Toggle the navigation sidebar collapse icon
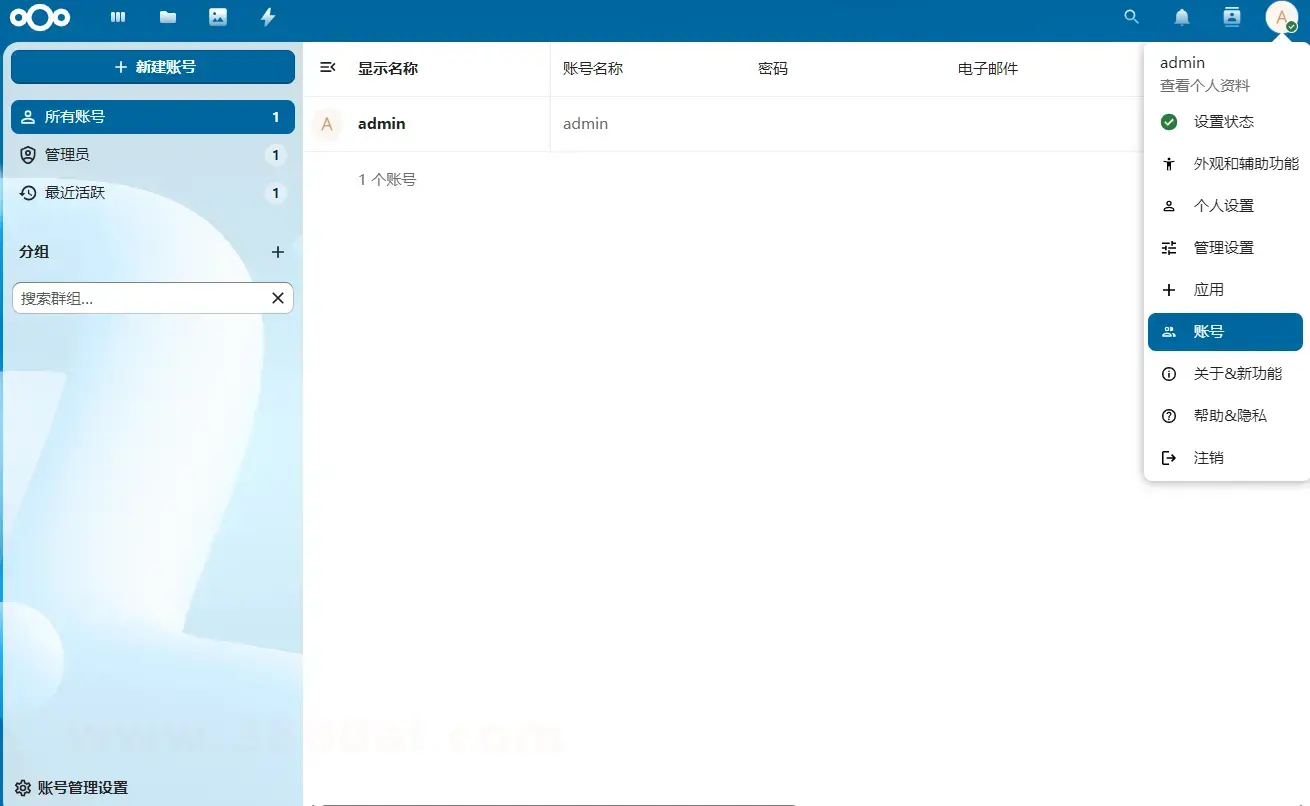The image size is (1310, 806). click(327, 67)
